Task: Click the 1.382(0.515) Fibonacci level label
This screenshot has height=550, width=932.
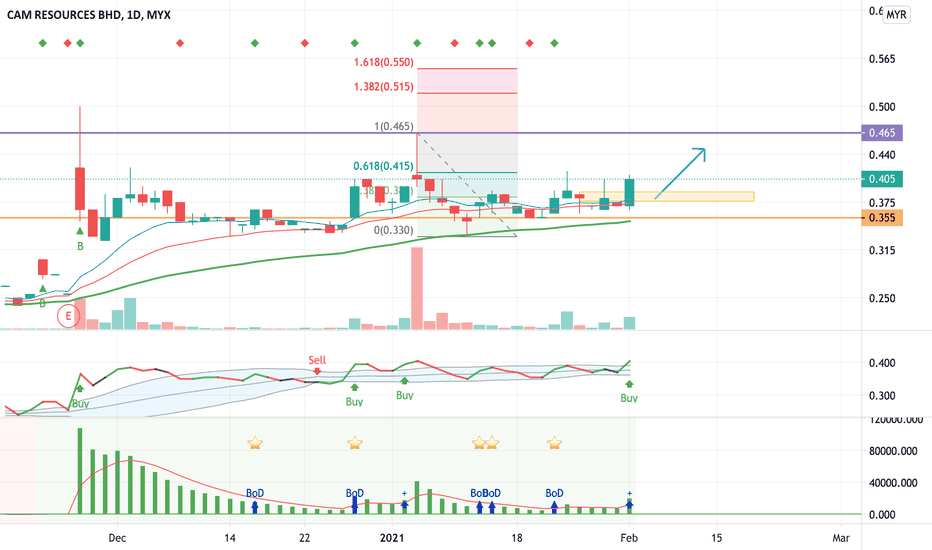Action: click(383, 87)
